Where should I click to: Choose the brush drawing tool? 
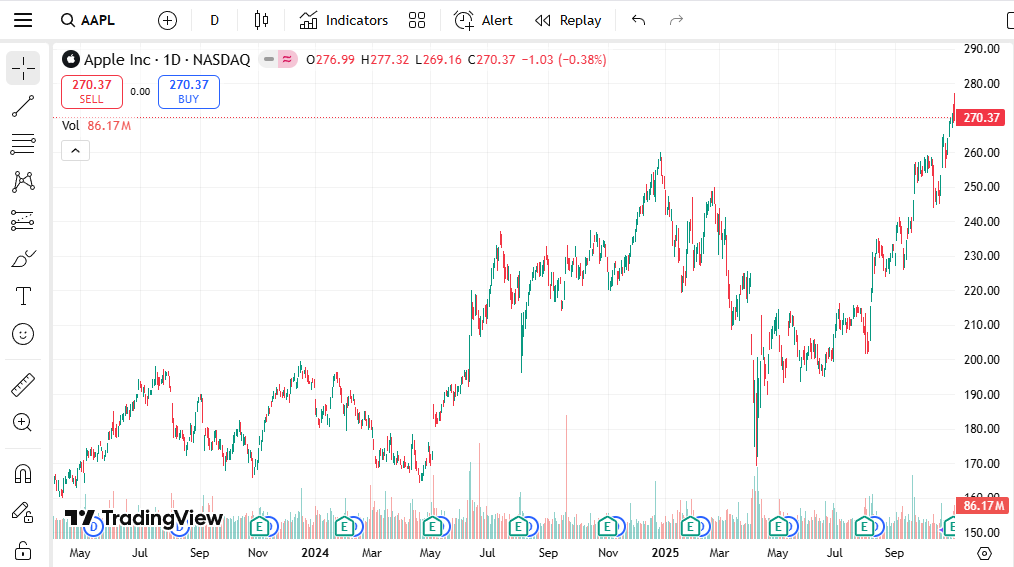click(x=22, y=259)
